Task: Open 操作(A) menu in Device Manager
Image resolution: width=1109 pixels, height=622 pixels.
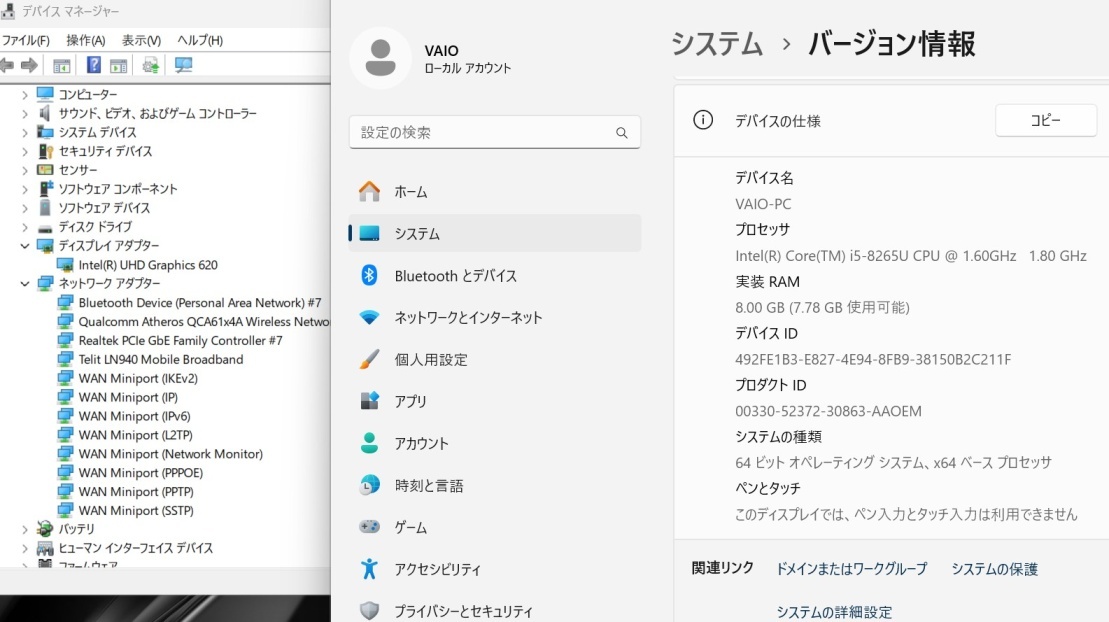Action: pyautogui.click(x=86, y=40)
